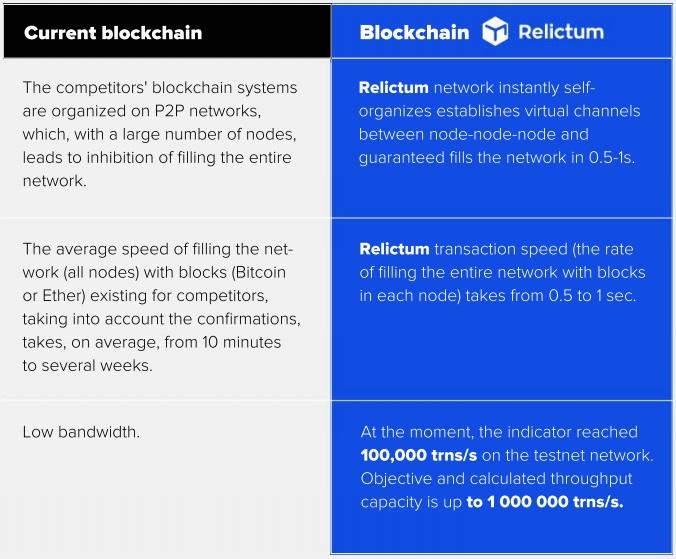Image resolution: width=676 pixels, height=559 pixels.
Task: Click the paragraph about average speed of filling
Action: coord(162,307)
